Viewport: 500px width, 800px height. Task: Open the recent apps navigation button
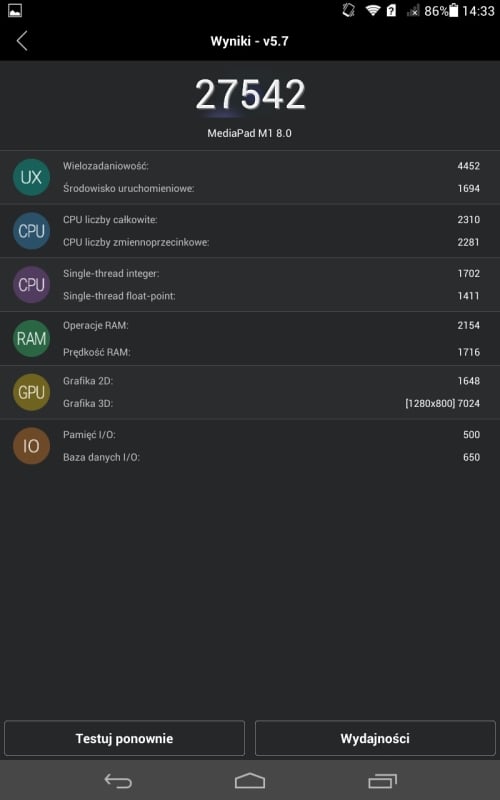pyautogui.click(x=382, y=781)
